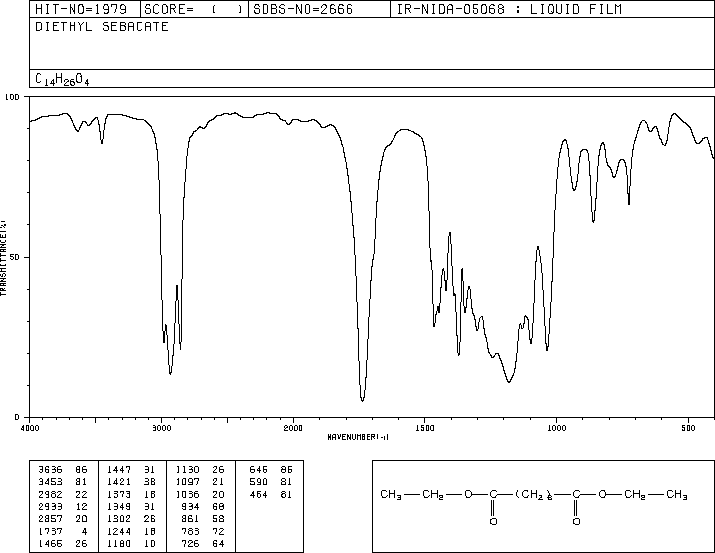Viewport: 715px width, 553px height.
Task: Click the WAVENUMBER x-axis label
Action: pyautogui.click(x=358, y=437)
